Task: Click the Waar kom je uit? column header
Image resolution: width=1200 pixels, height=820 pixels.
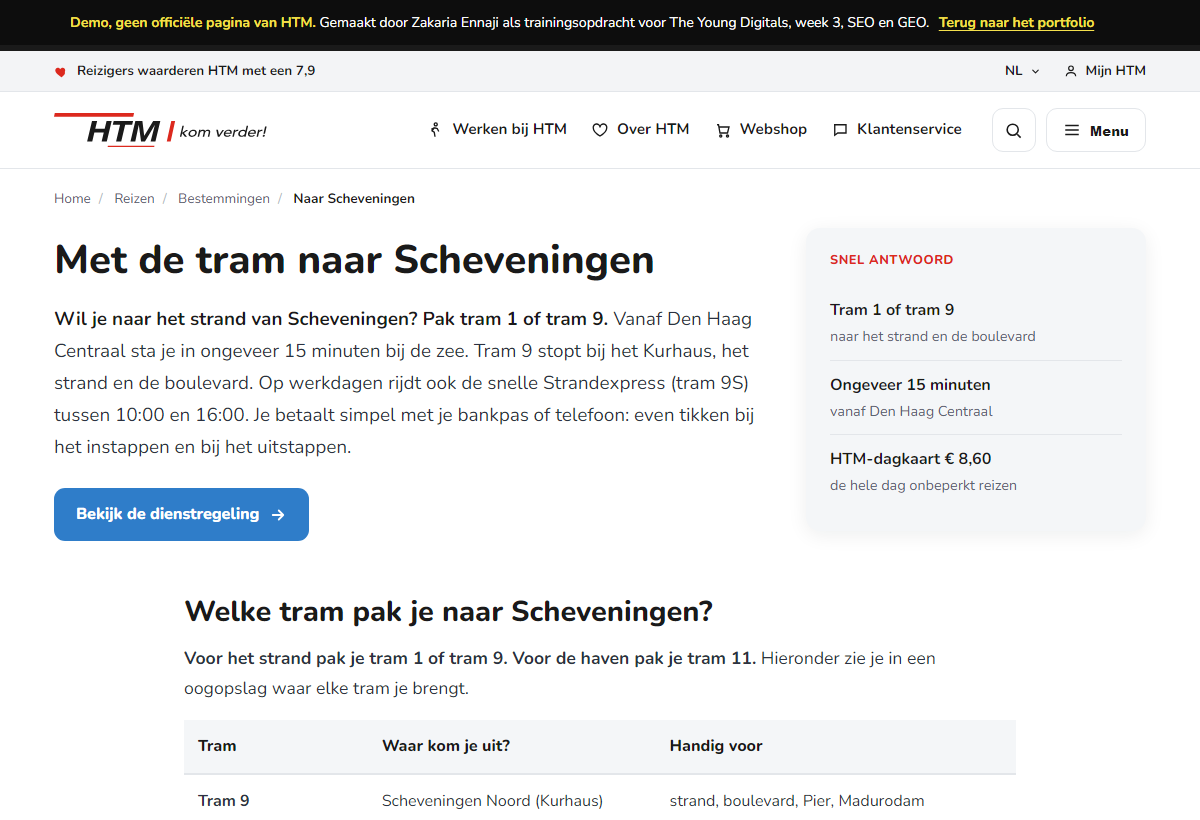Action: click(446, 746)
